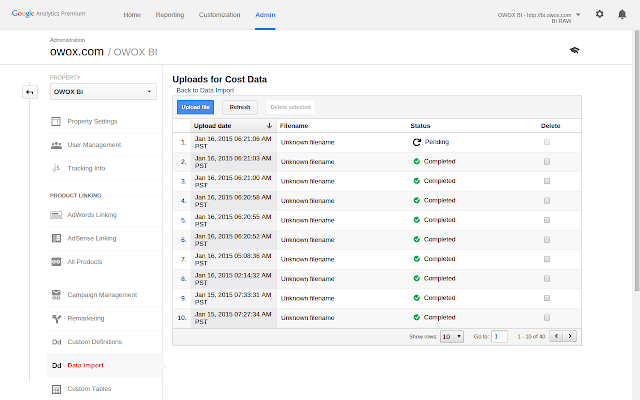The width and height of the screenshot is (640, 400).
Task: Check the delete checkbox for row 10
Action: (547, 318)
